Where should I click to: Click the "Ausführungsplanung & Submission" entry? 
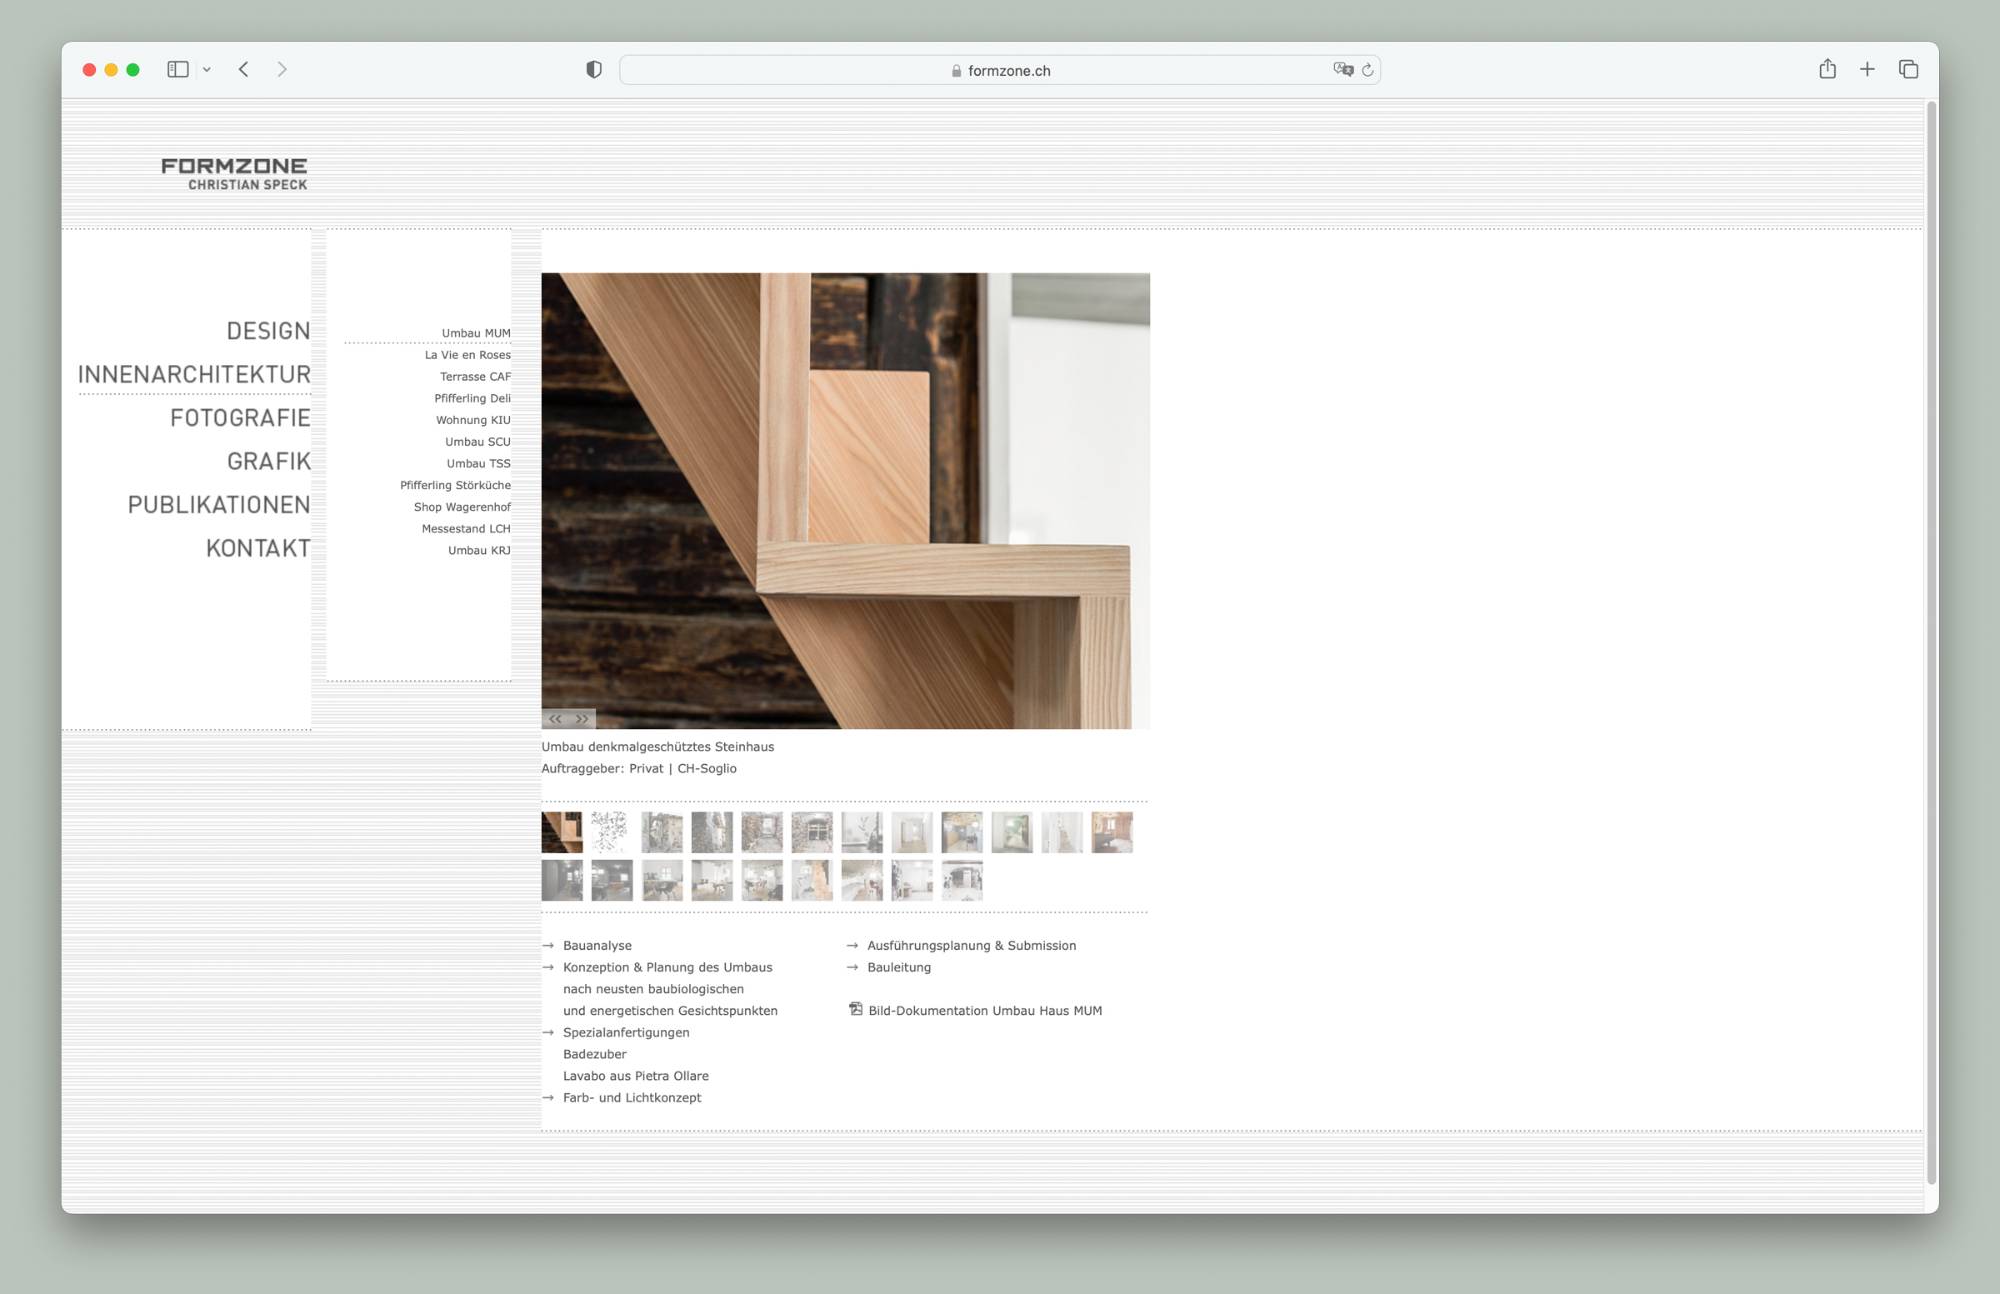(972, 946)
